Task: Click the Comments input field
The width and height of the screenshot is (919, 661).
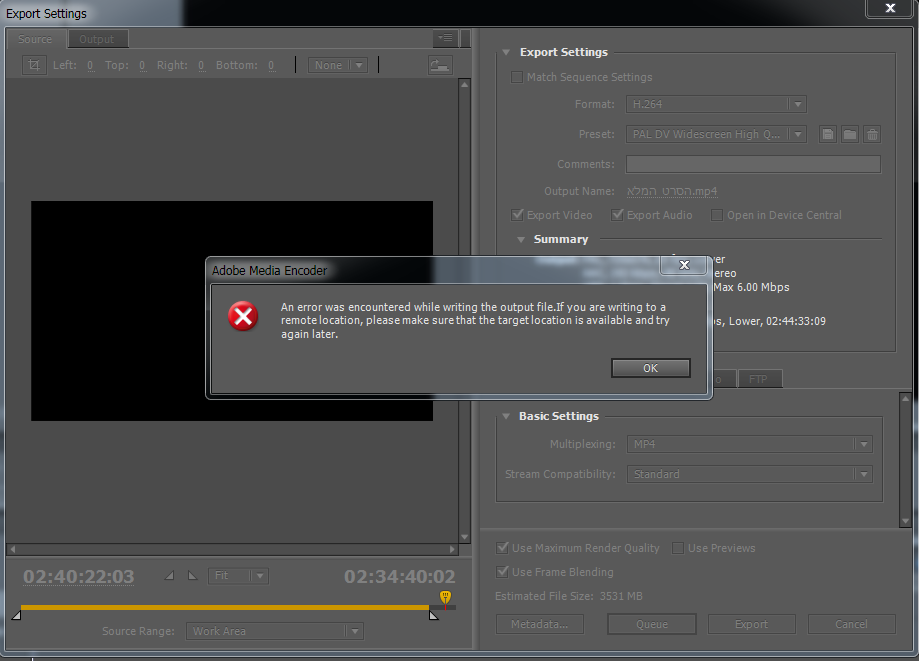Action: [x=753, y=164]
